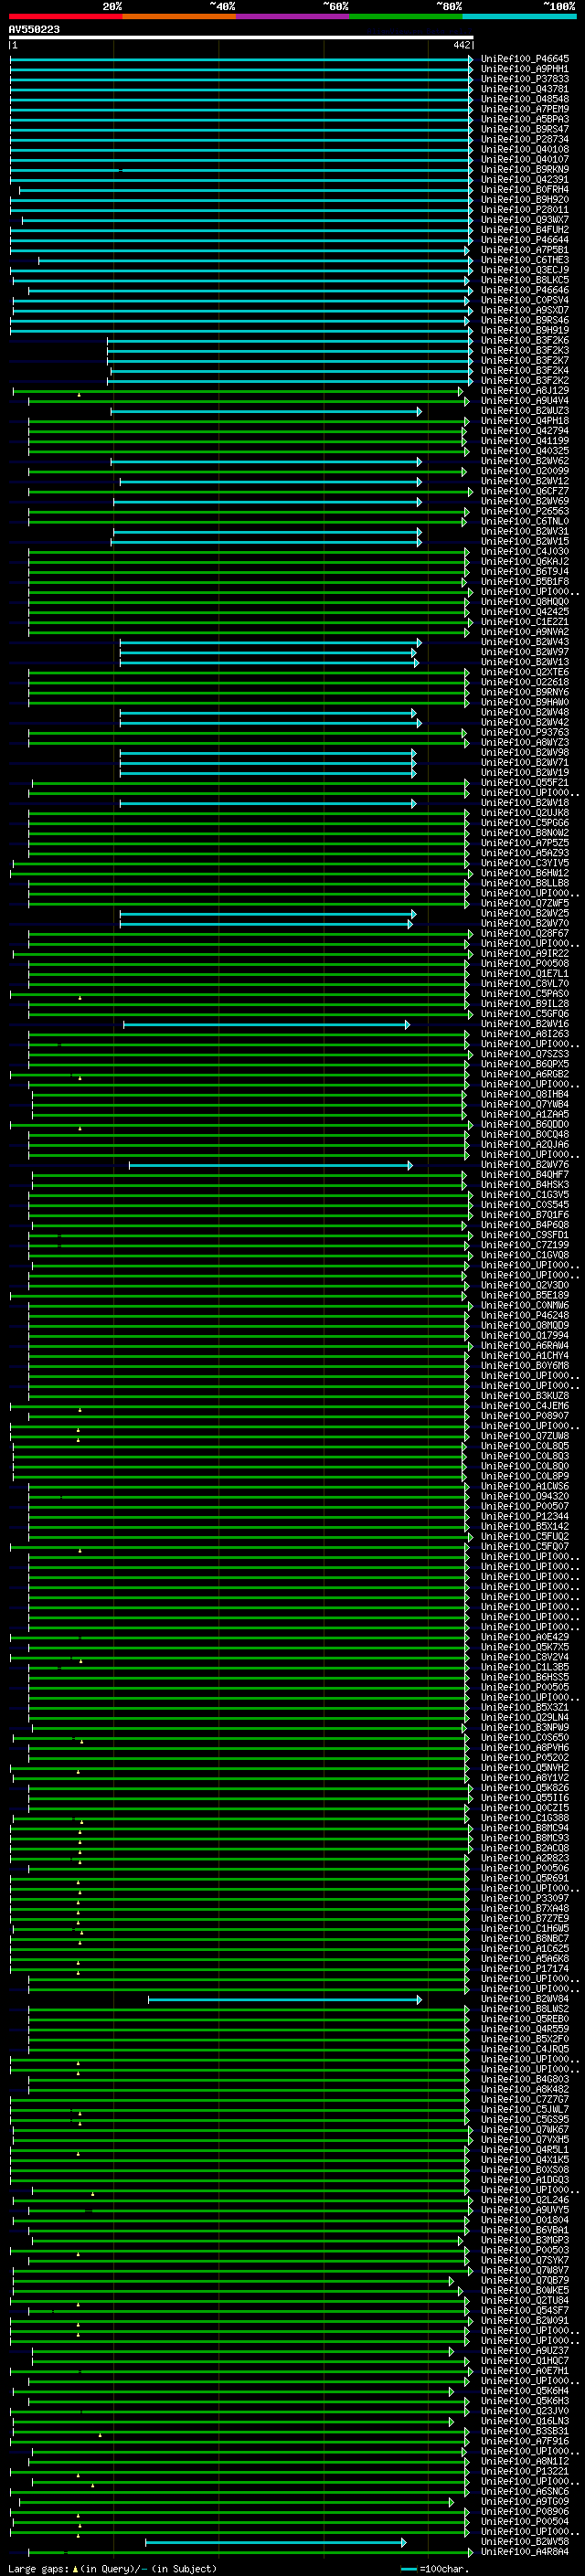
Task: Click the green ~80% identity legend segment
Action: coord(405,16)
